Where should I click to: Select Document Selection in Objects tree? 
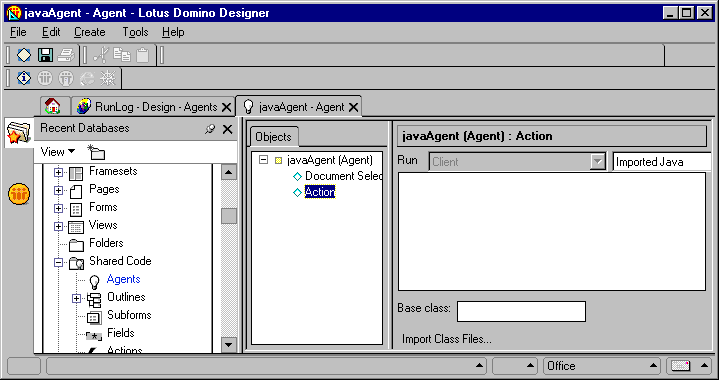tap(343, 176)
